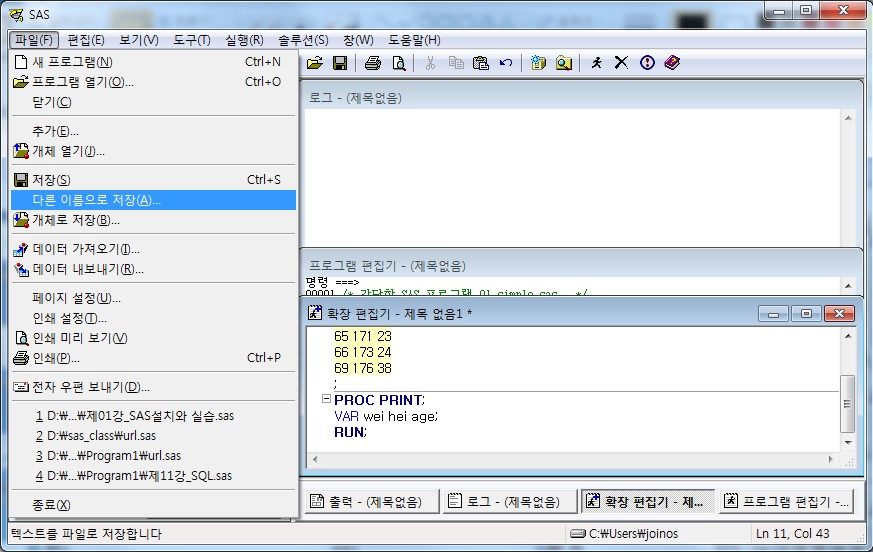The width and height of the screenshot is (873, 552).
Task: Click the Undo arrow toolbar icon
Action: [x=506, y=63]
